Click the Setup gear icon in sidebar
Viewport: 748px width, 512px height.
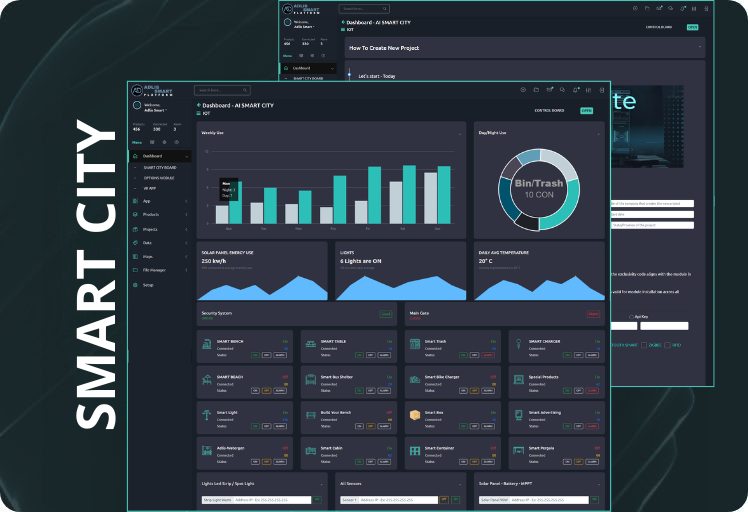[136, 285]
